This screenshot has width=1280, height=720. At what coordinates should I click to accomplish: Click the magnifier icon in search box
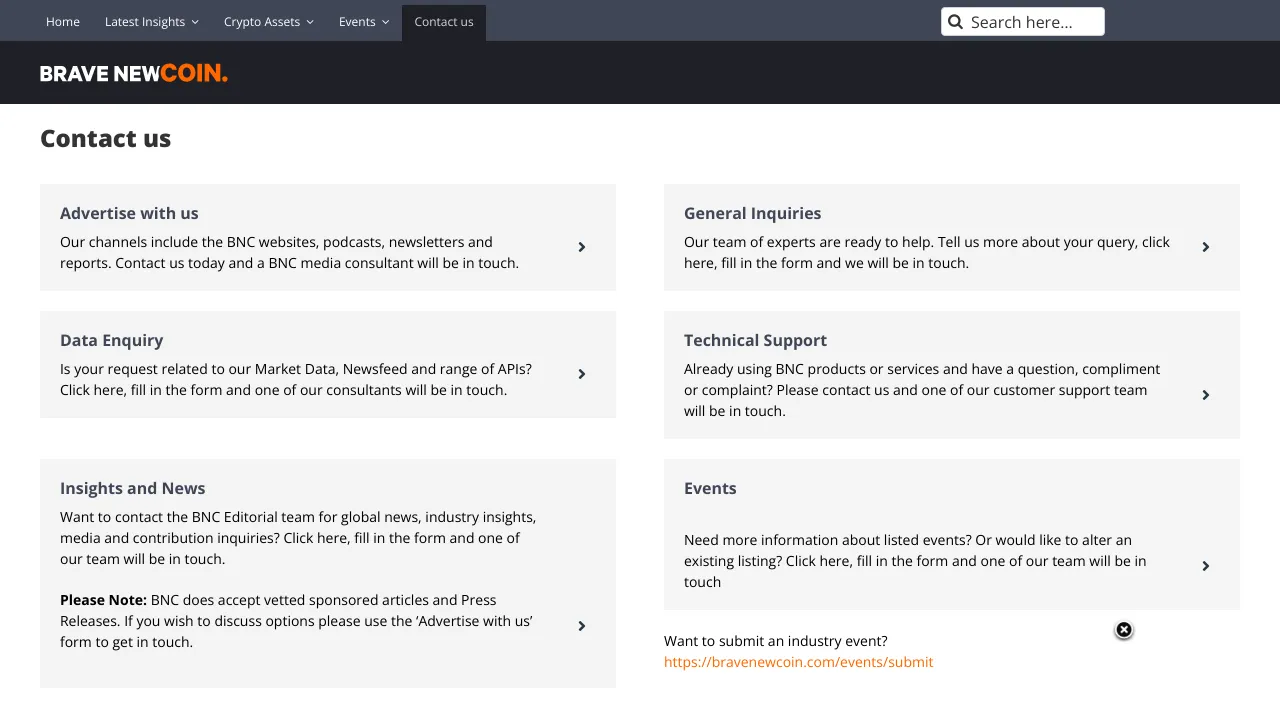pyautogui.click(x=955, y=22)
